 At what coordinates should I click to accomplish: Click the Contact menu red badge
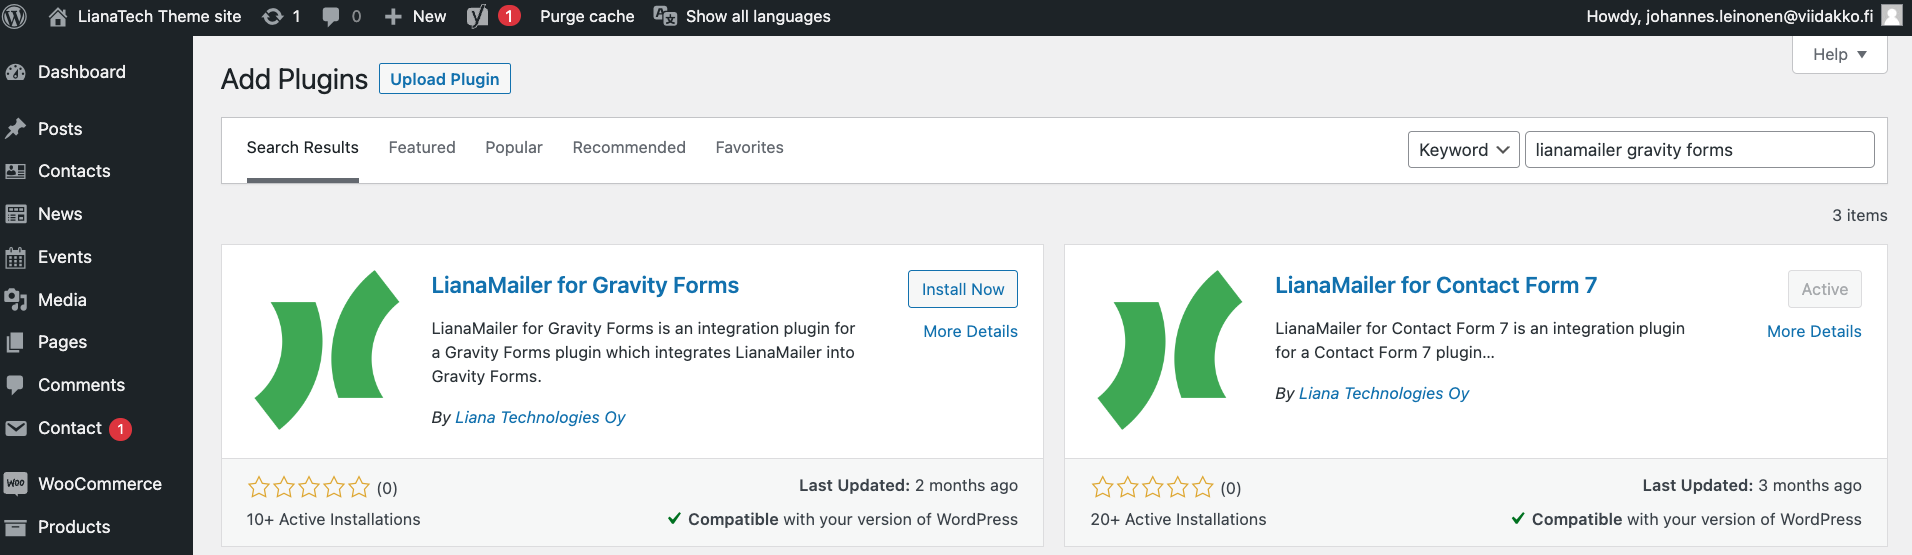[120, 429]
